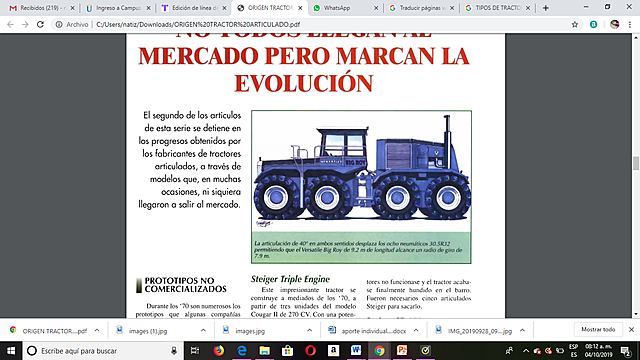
Task: Open the notification Action Center
Action: click(x=626, y=351)
